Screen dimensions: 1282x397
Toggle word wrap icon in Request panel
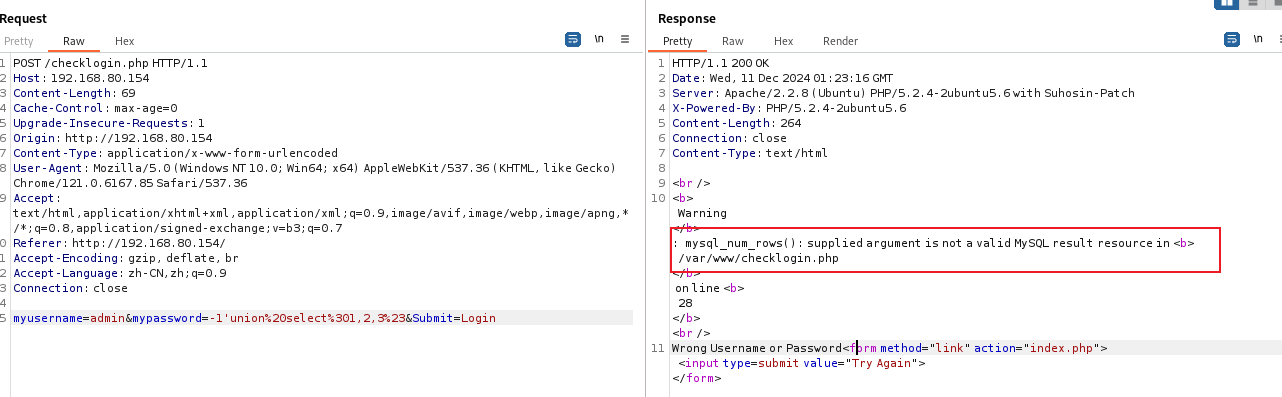(573, 39)
